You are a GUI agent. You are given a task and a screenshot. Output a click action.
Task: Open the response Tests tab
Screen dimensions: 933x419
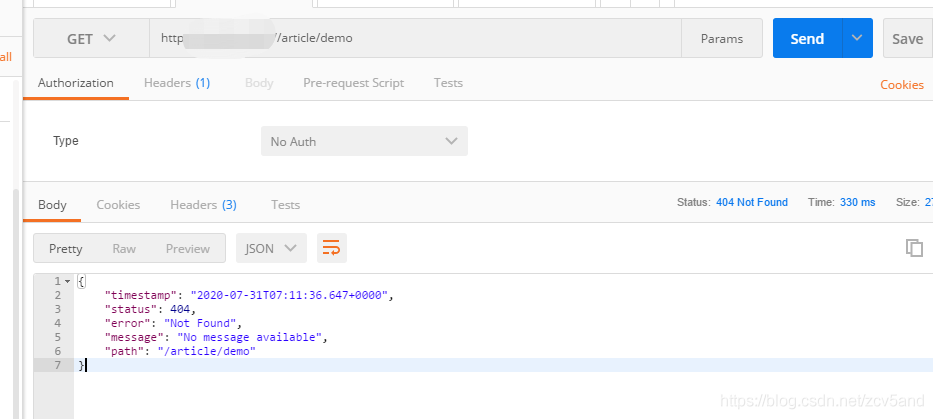(x=286, y=205)
